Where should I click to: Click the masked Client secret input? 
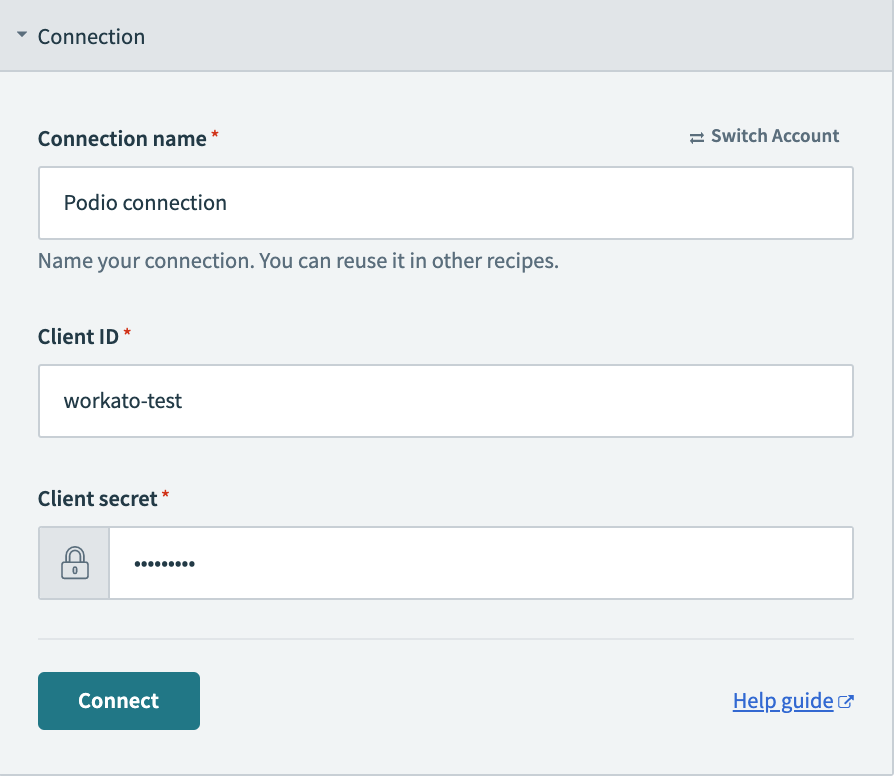click(480, 562)
